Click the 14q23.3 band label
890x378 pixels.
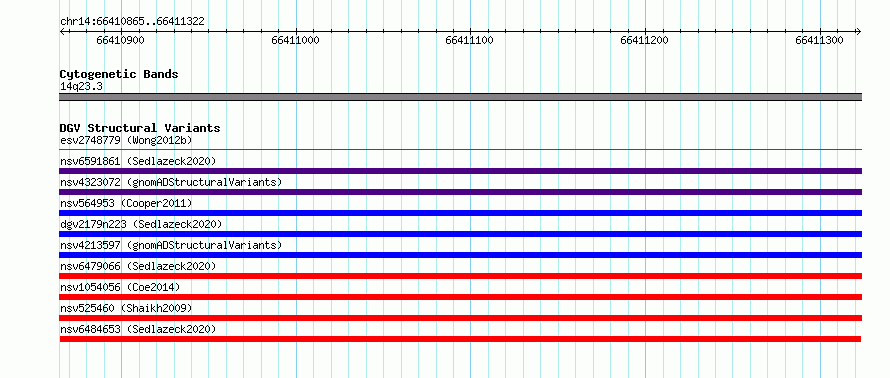[x=81, y=87]
